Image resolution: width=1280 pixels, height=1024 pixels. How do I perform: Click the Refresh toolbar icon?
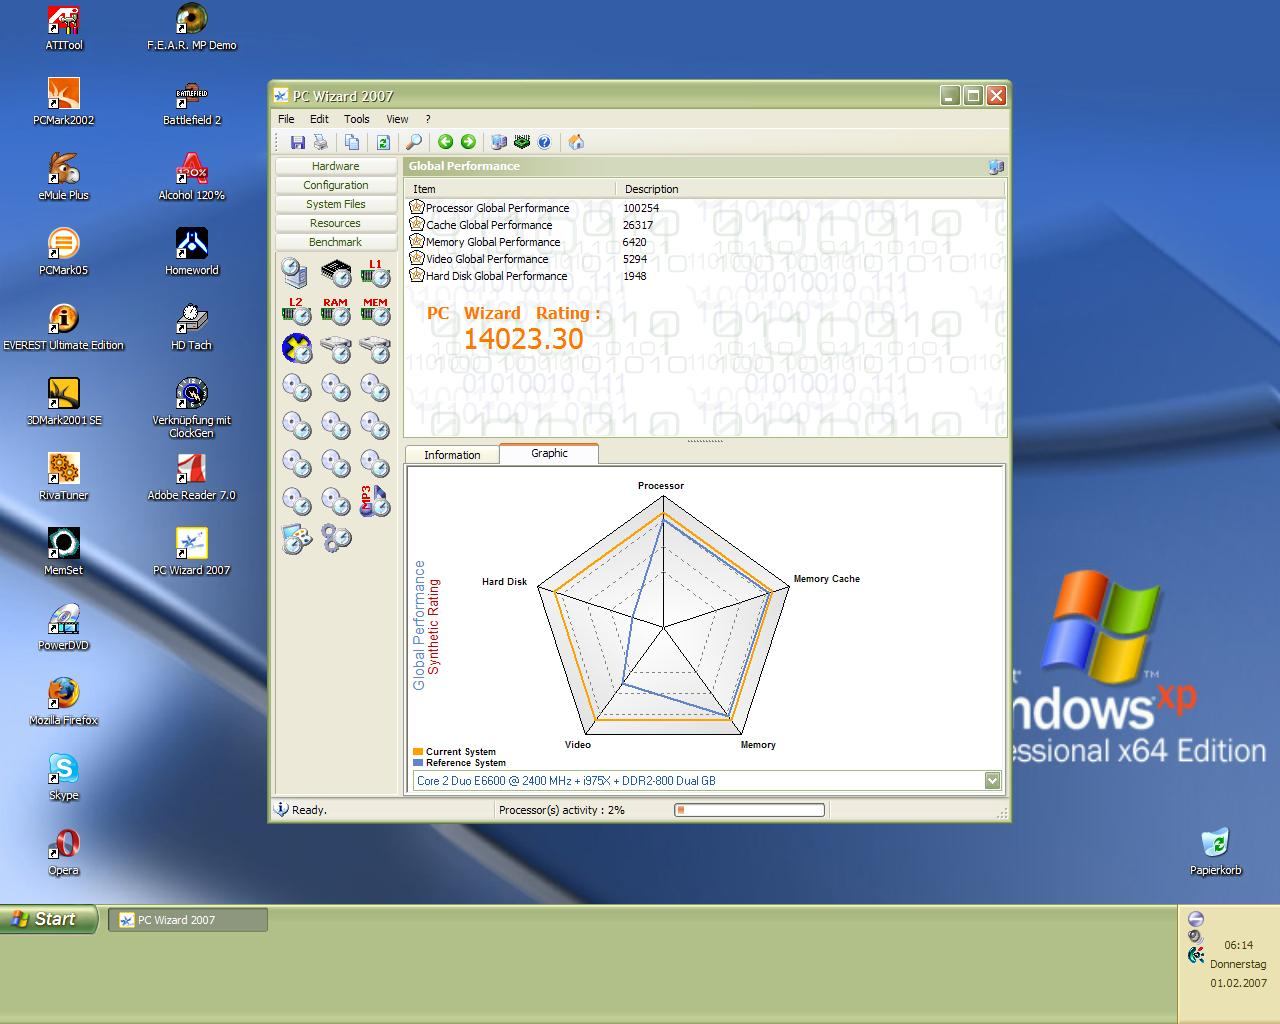[382, 142]
